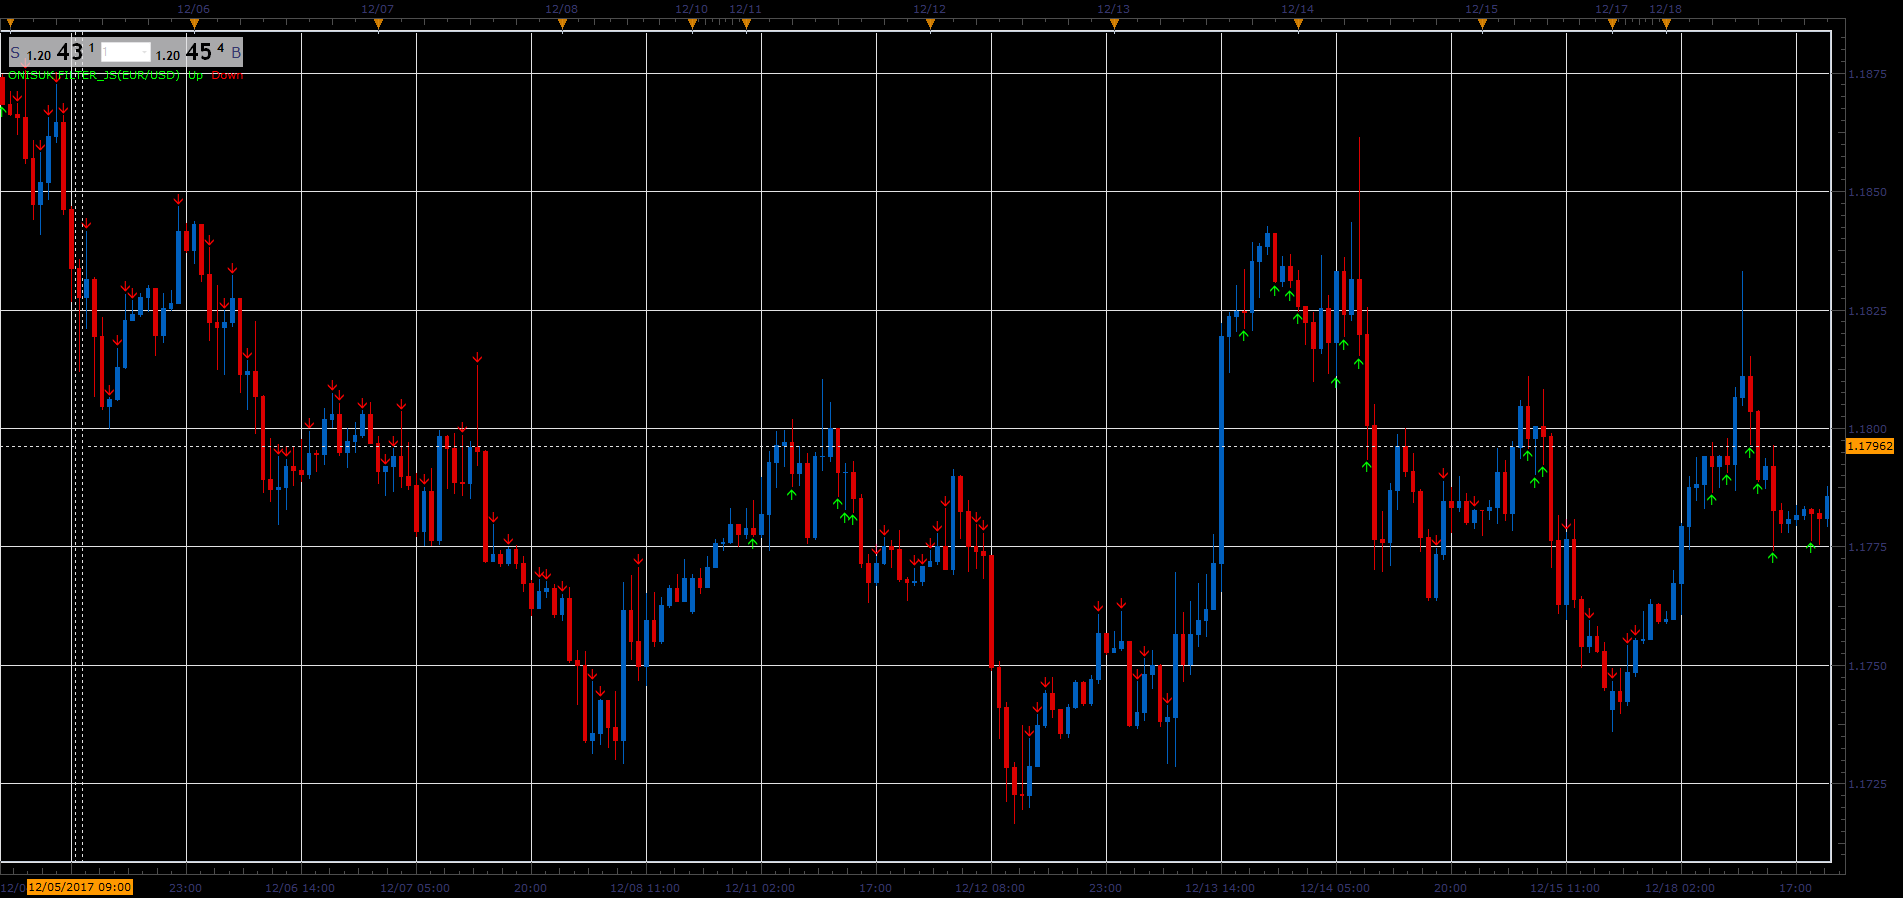Click the orange marker under 12/11
Screen dimensions: 1903x898
click(x=746, y=25)
